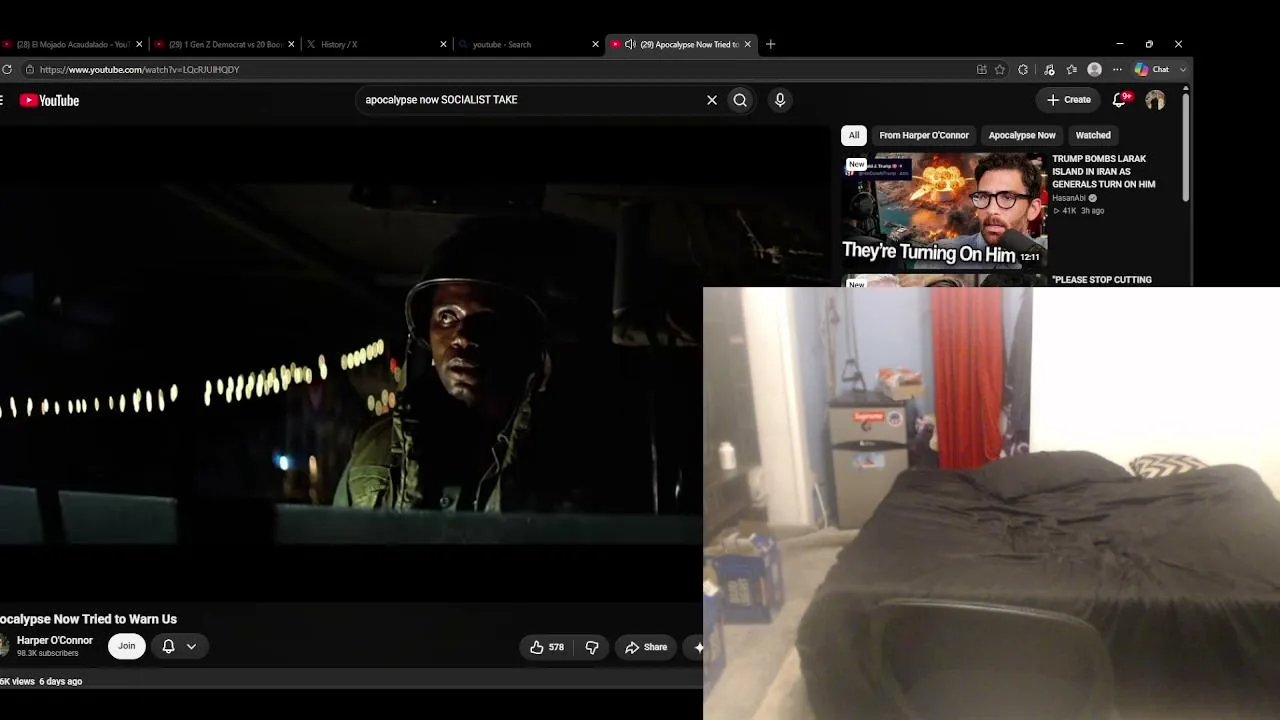Click the 6 days ago upload date
This screenshot has width=1280, height=720.
pos(61,681)
